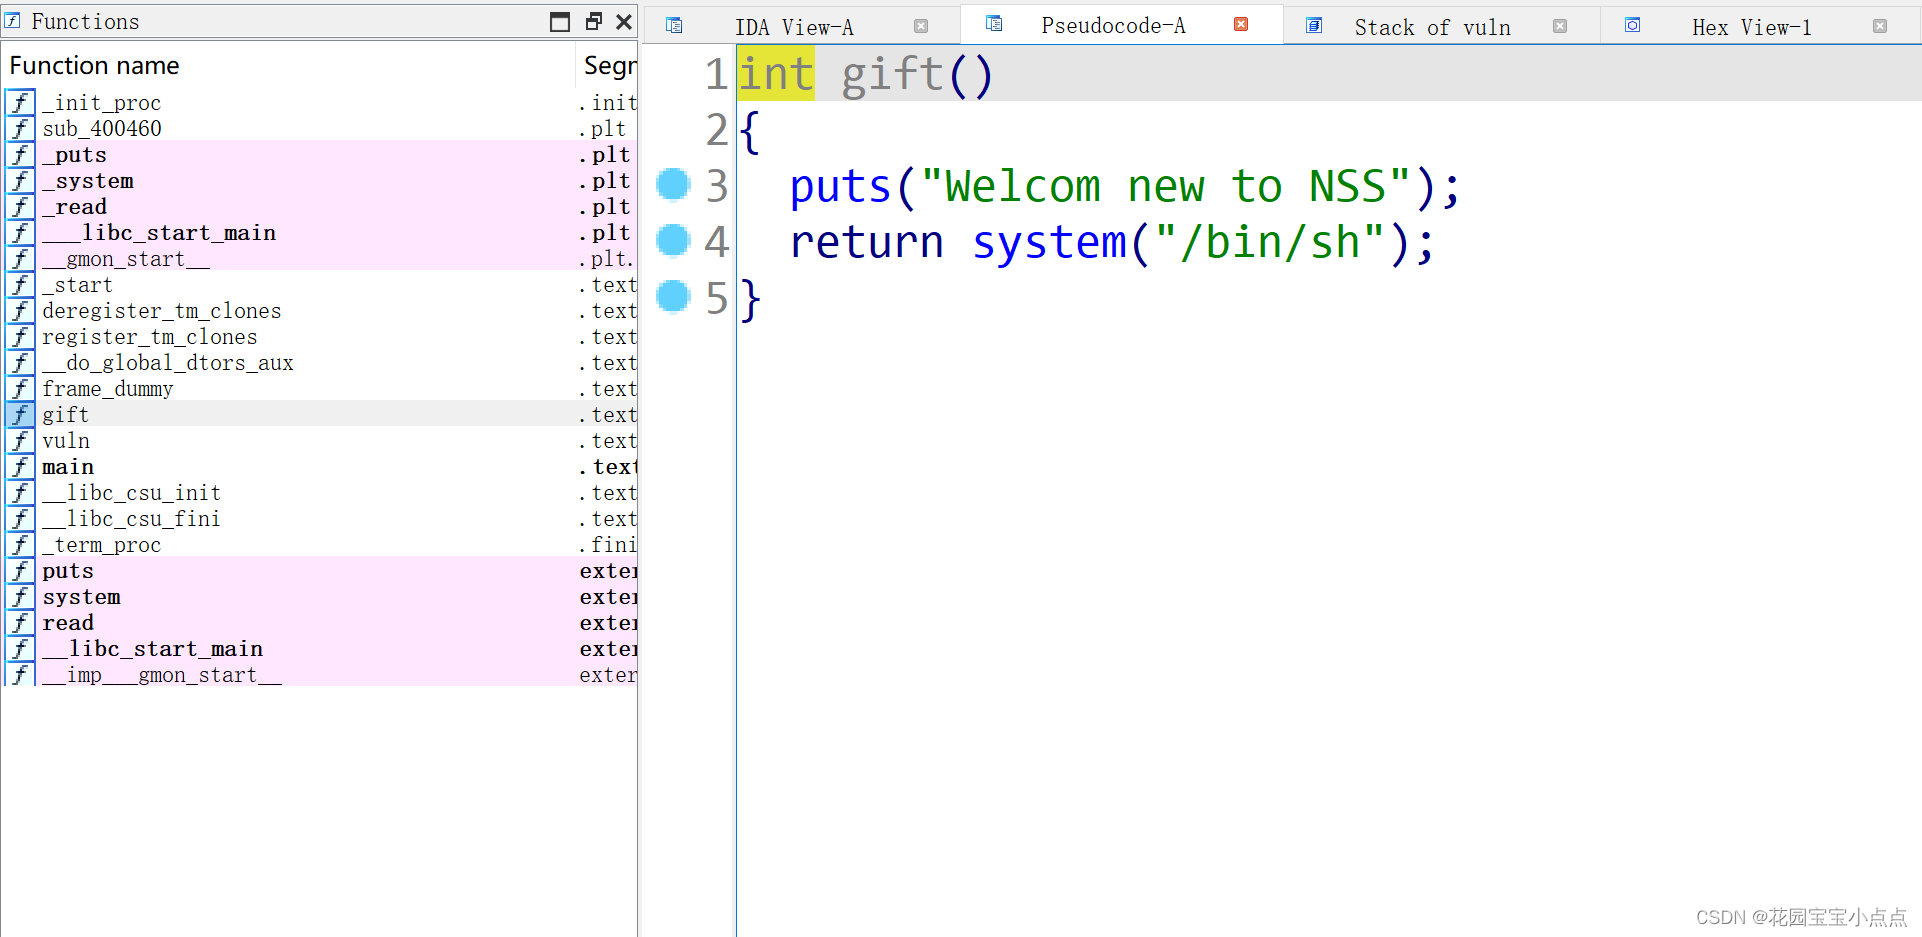This screenshot has height=937, width=1922.
Task: Close the Stack of vuln tab
Action: [1560, 27]
